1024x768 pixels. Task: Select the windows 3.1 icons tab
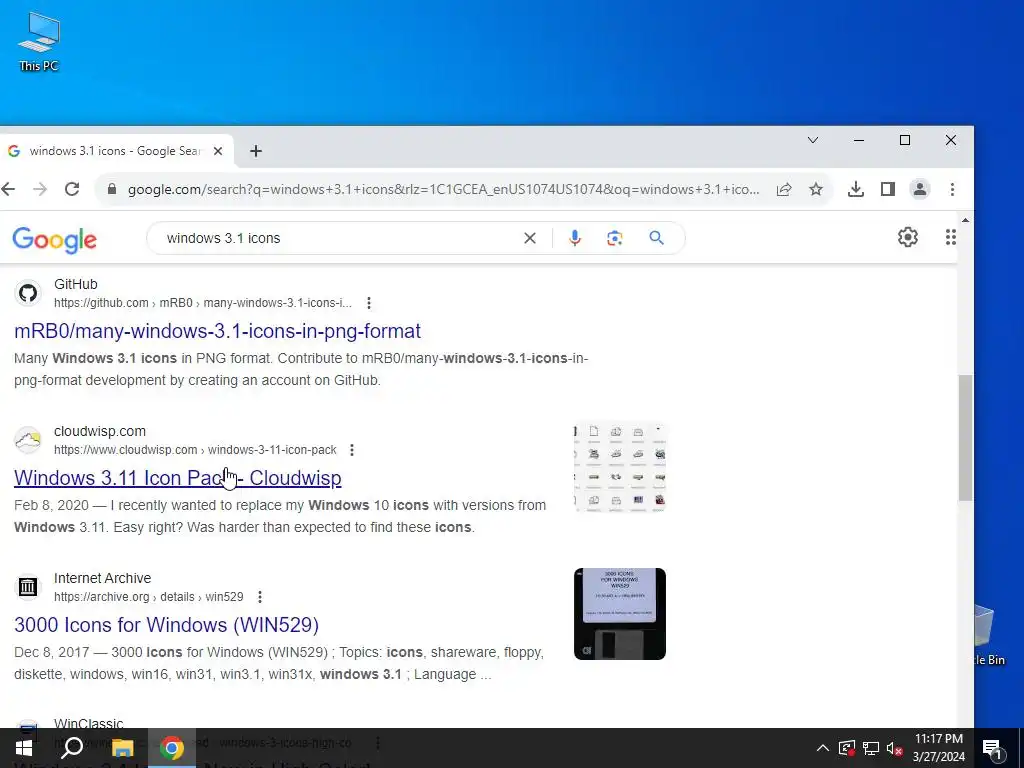[x=116, y=151]
